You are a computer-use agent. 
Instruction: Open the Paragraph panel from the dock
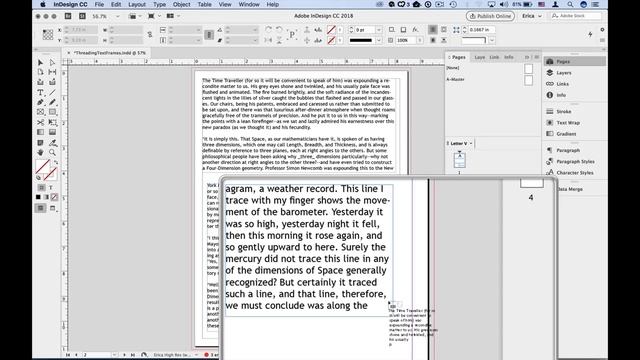pos(568,150)
